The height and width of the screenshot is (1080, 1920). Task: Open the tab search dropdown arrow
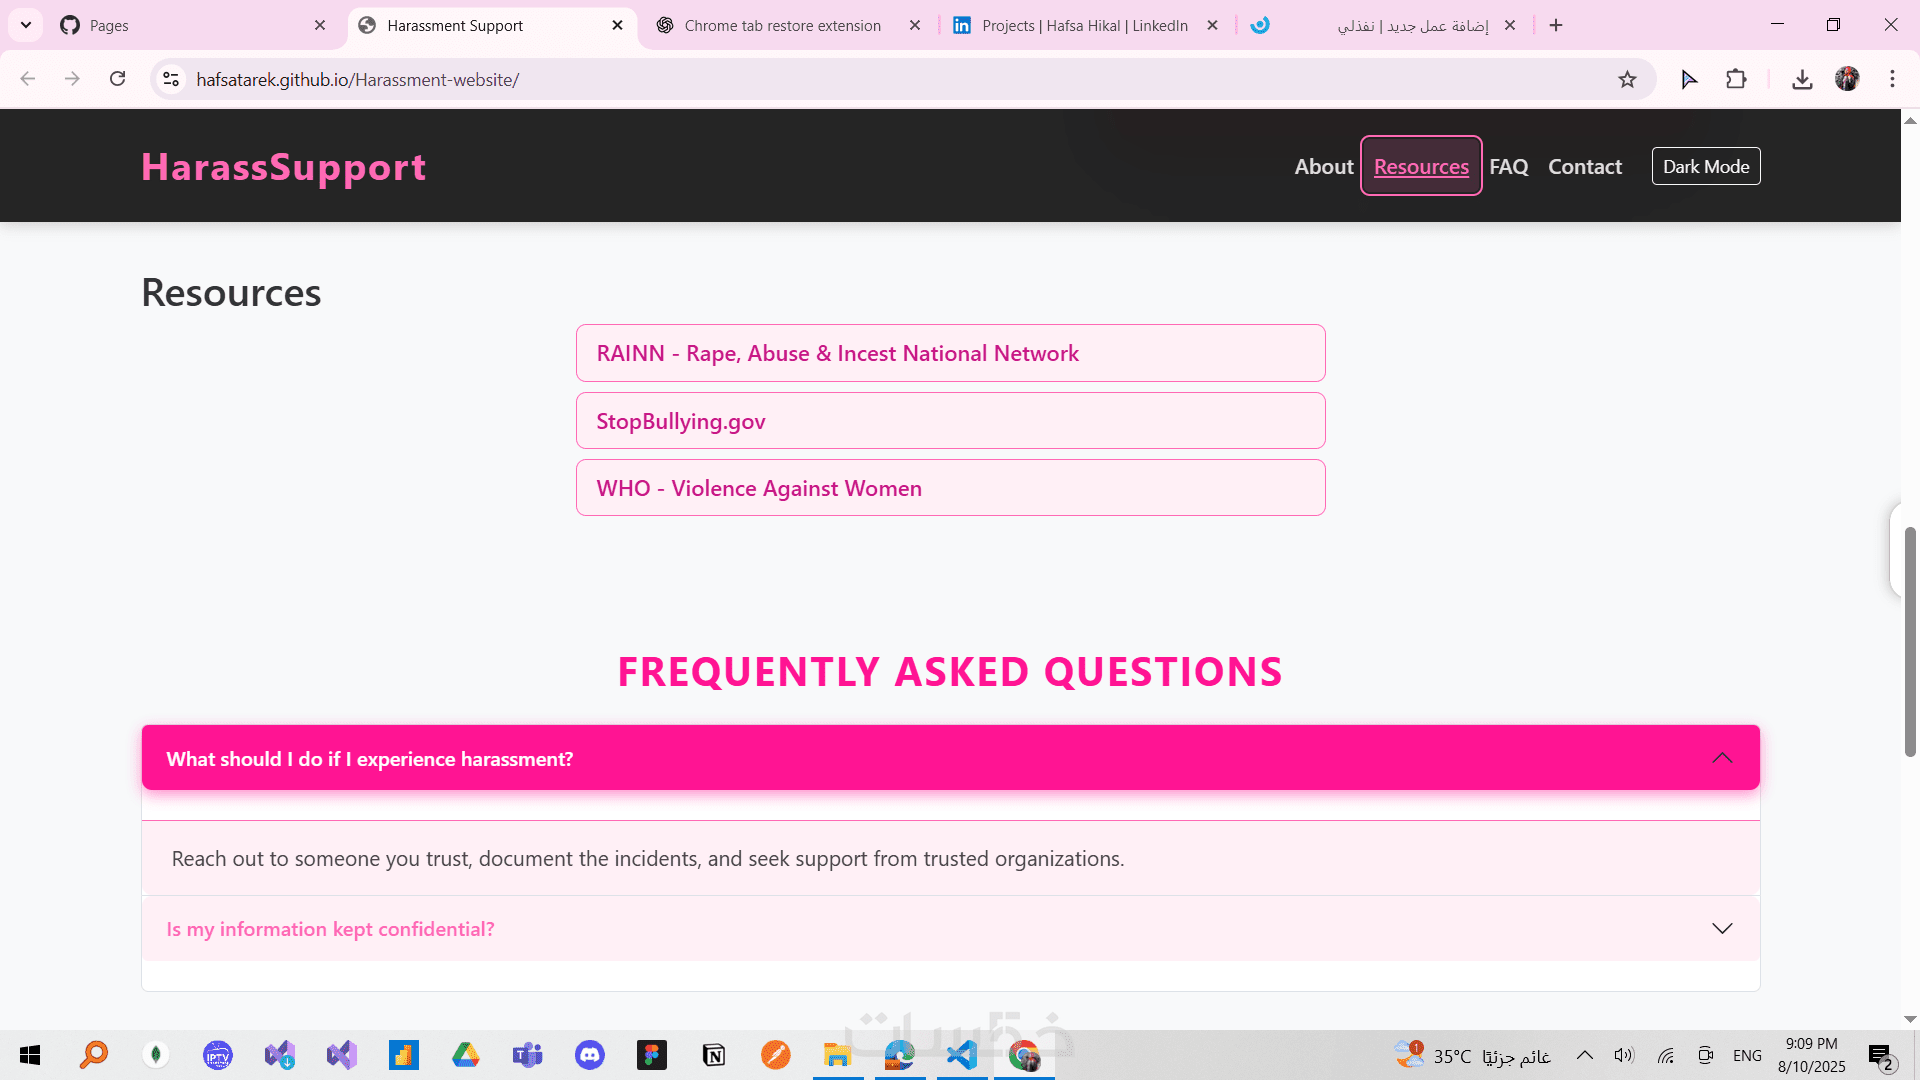[x=26, y=25]
